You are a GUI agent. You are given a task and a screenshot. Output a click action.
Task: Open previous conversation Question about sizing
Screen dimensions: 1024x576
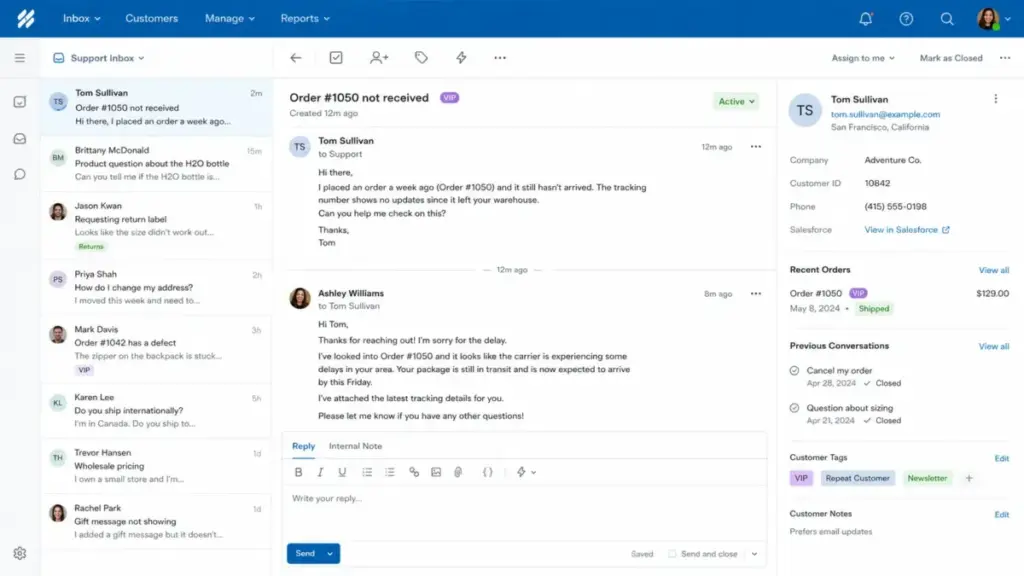pyautogui.click(x=850, y=408)
